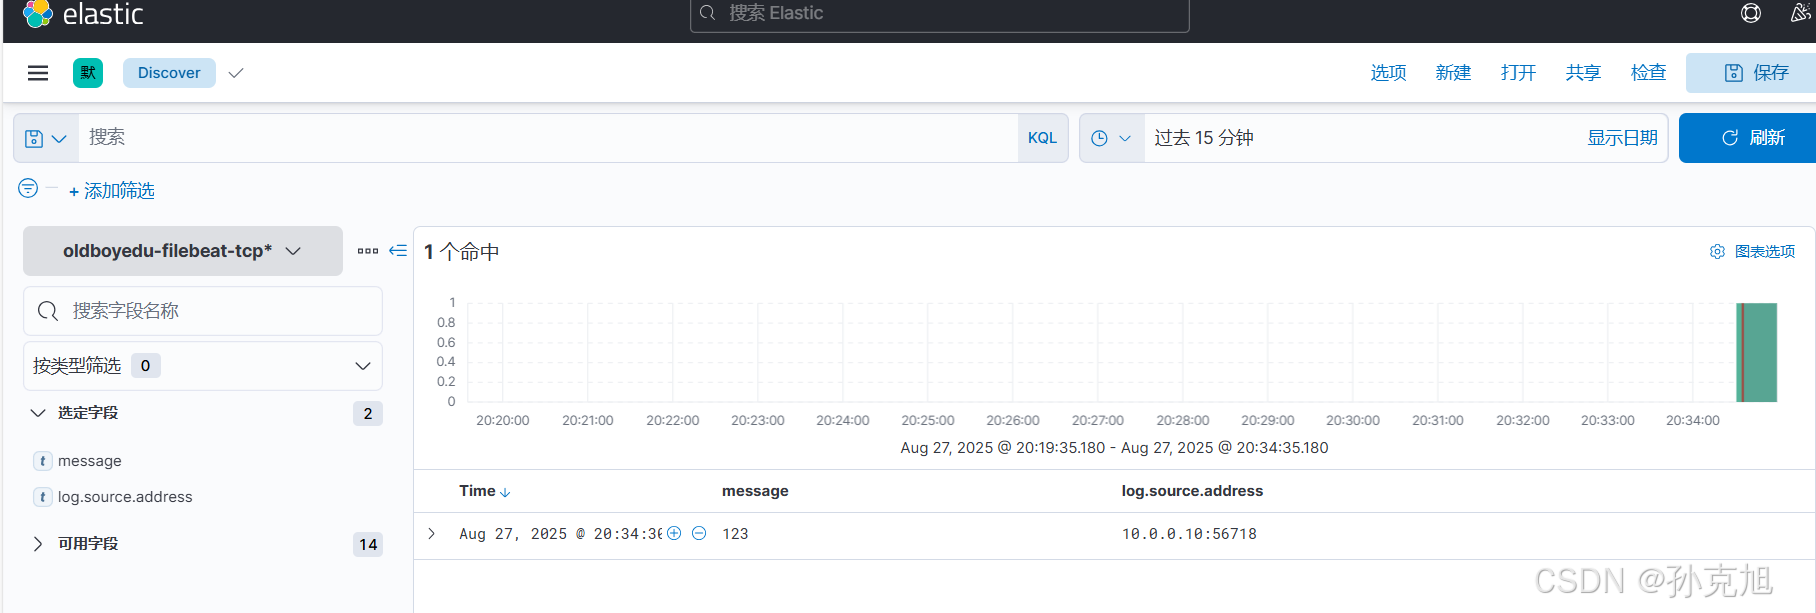The image size is (1816, 613).
Task: Open the 选项 menu
Action: [x=1388, y=73]
